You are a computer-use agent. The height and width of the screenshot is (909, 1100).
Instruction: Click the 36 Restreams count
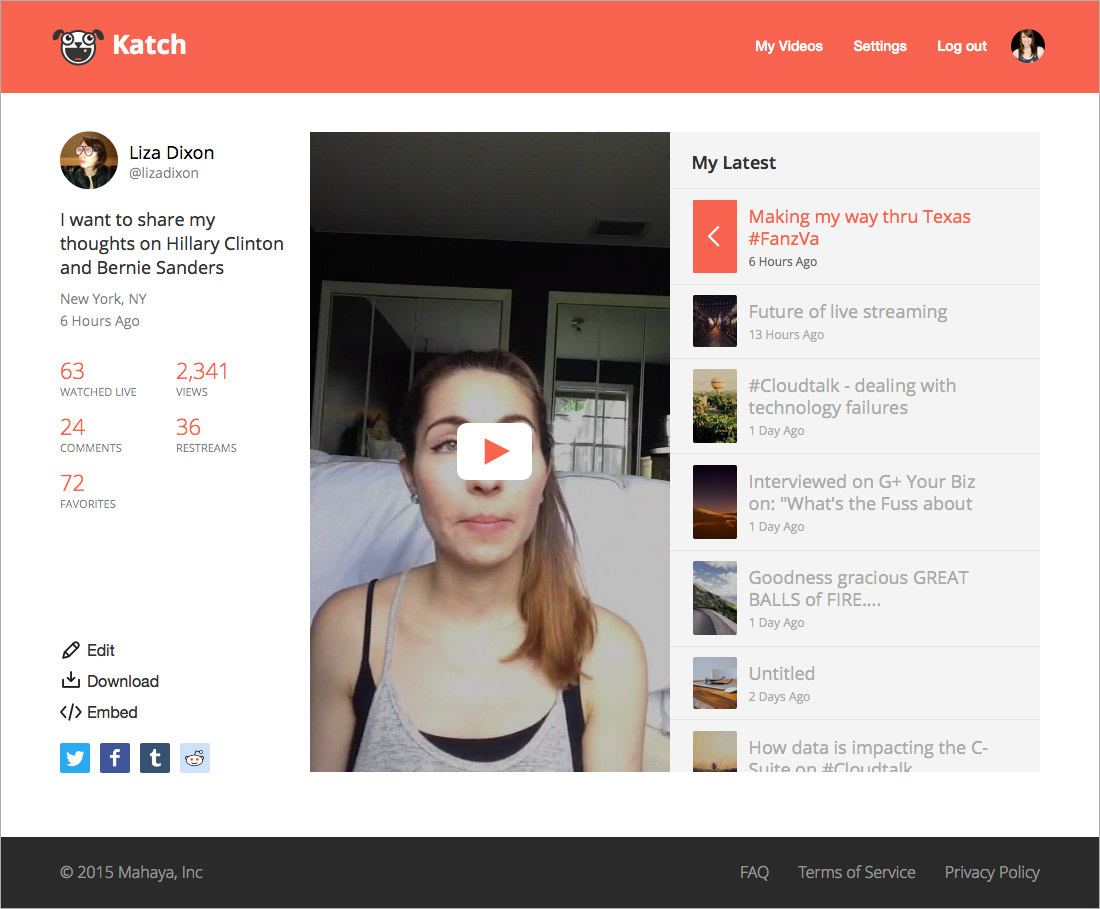188,427
